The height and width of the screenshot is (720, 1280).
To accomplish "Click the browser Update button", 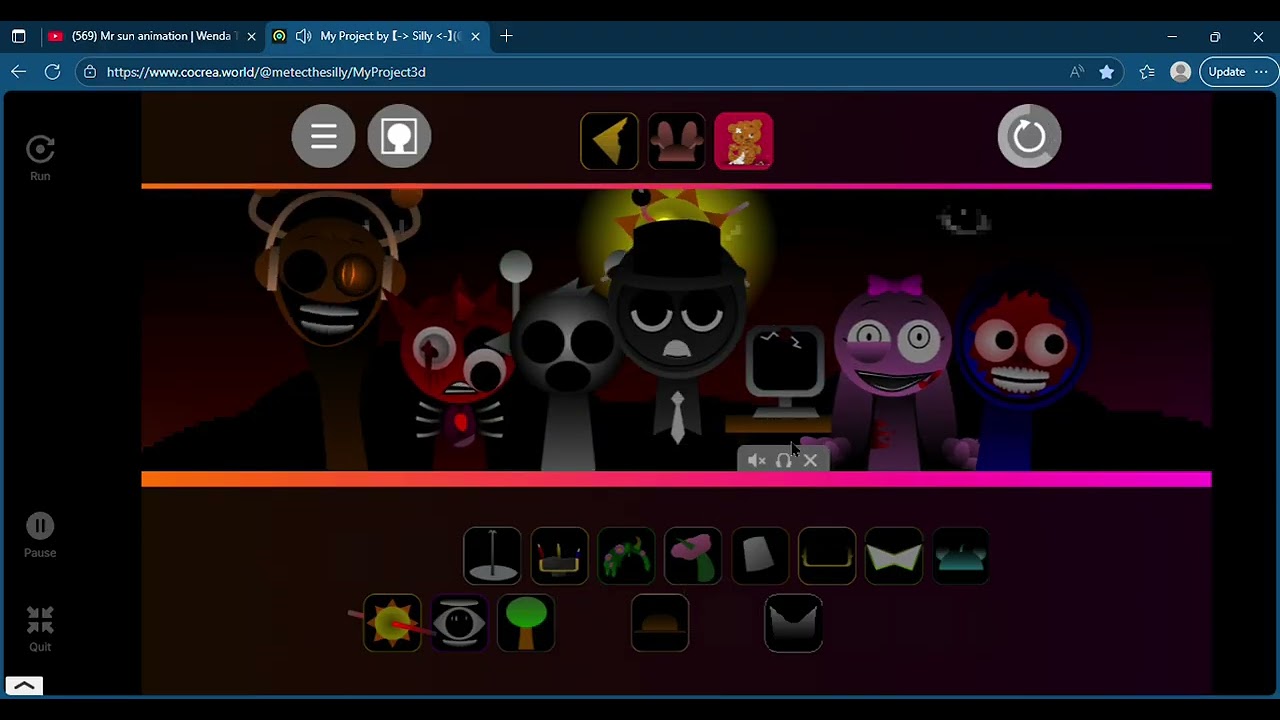I will [1239, 72].
